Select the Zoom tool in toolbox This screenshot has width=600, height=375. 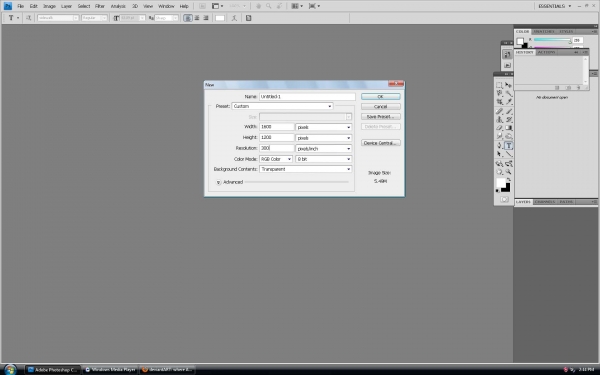tap(509, 172)
